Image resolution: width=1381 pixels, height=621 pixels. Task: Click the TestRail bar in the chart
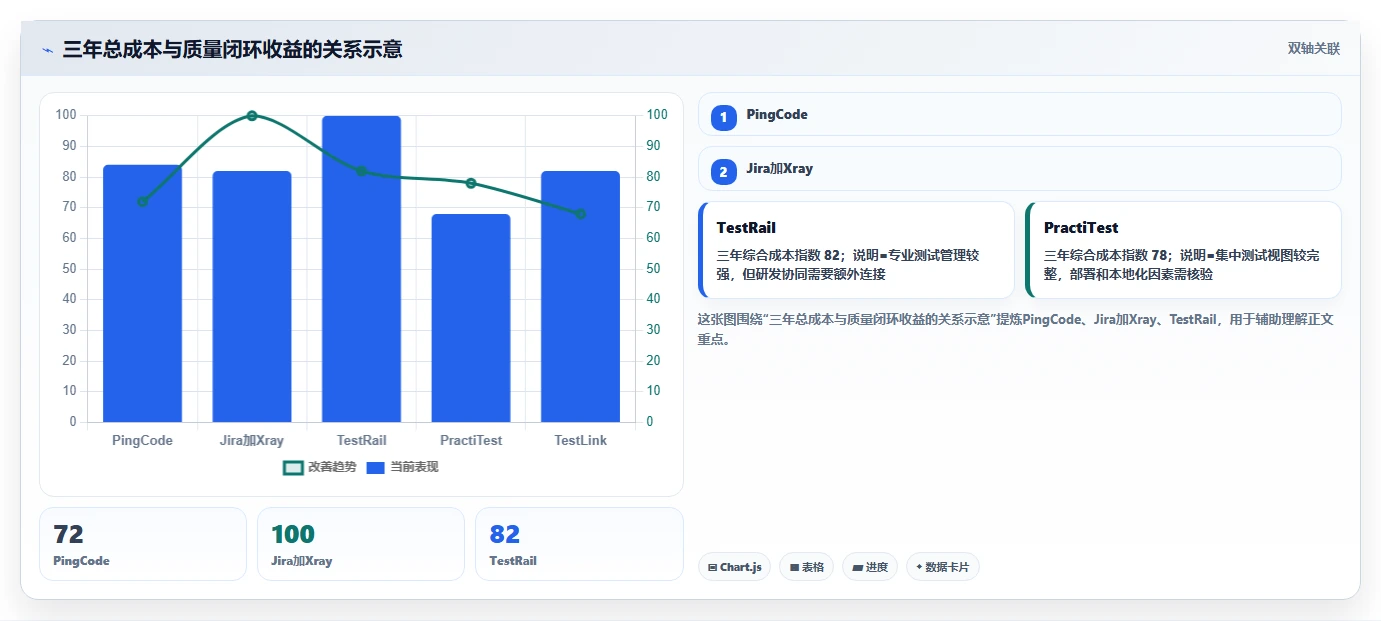tap(361, 269)
